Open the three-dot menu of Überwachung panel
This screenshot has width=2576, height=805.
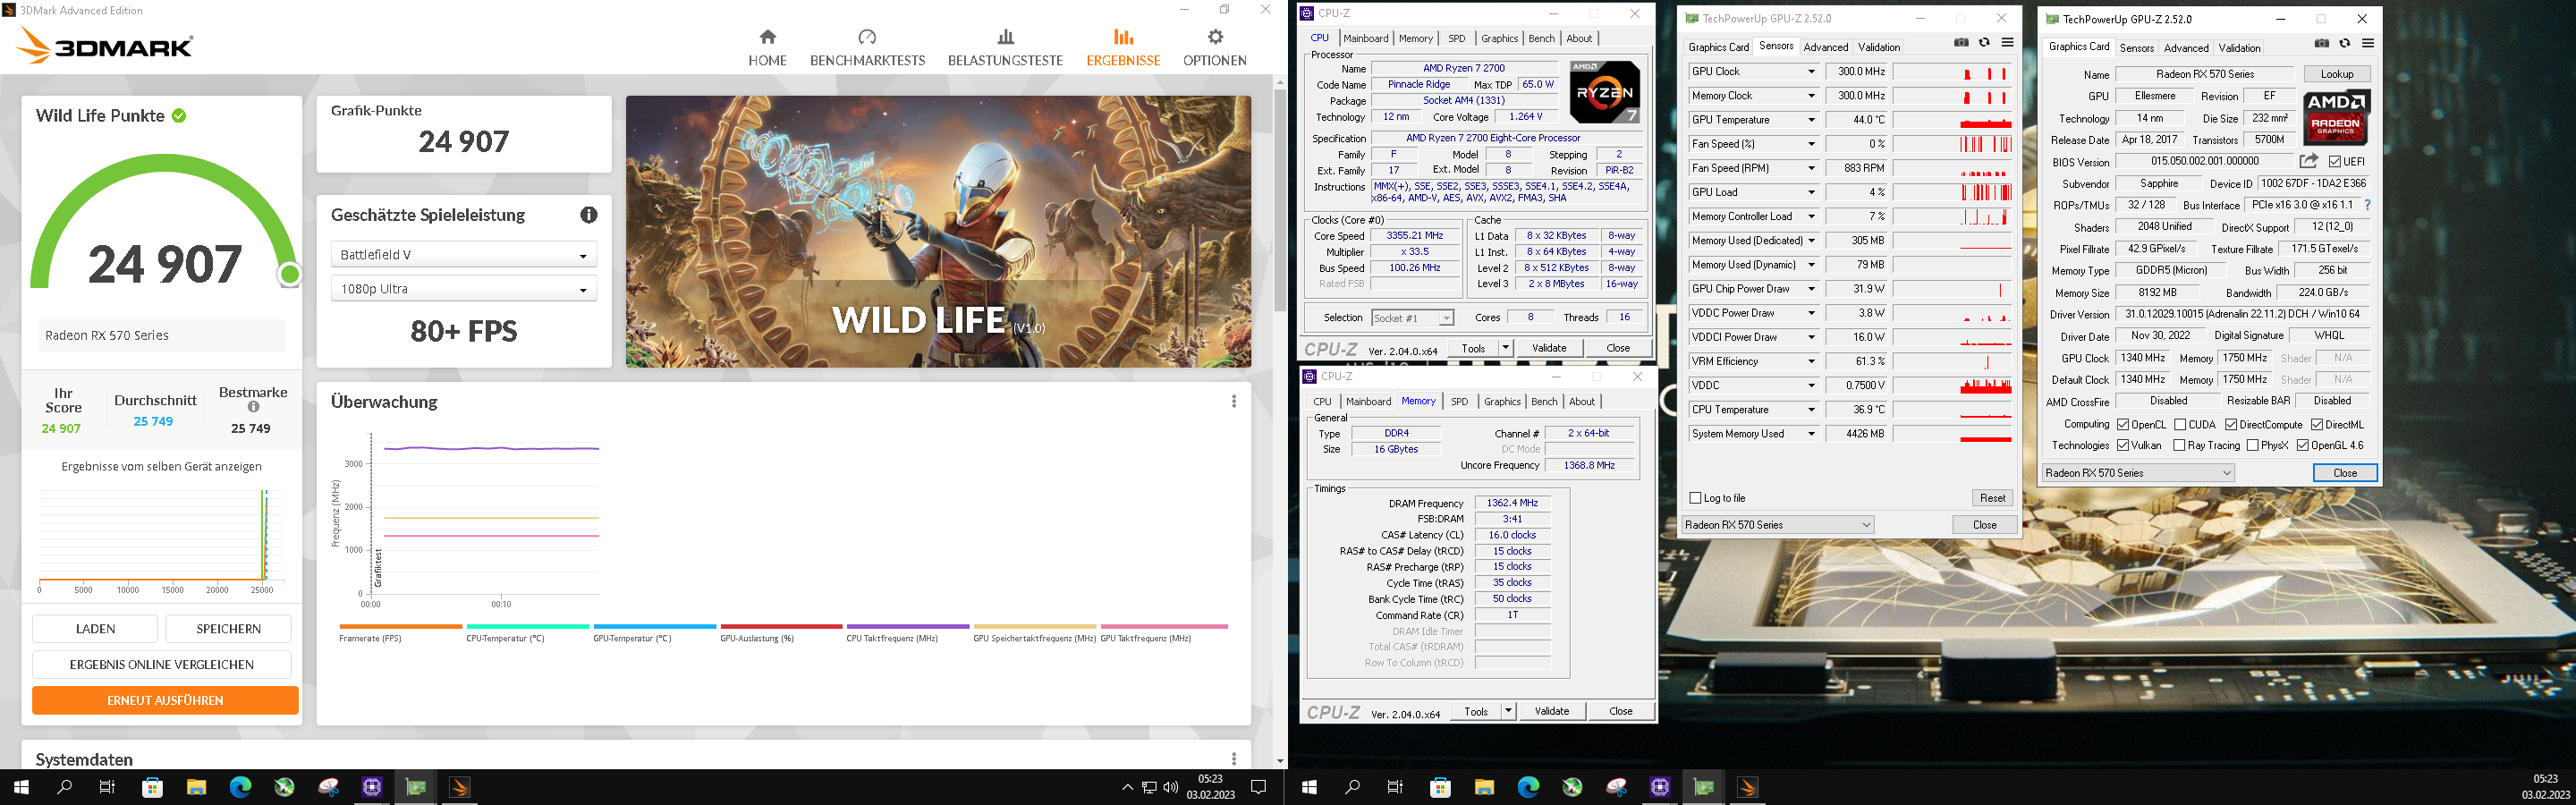pyautogui.click(x=1233, y=401)
